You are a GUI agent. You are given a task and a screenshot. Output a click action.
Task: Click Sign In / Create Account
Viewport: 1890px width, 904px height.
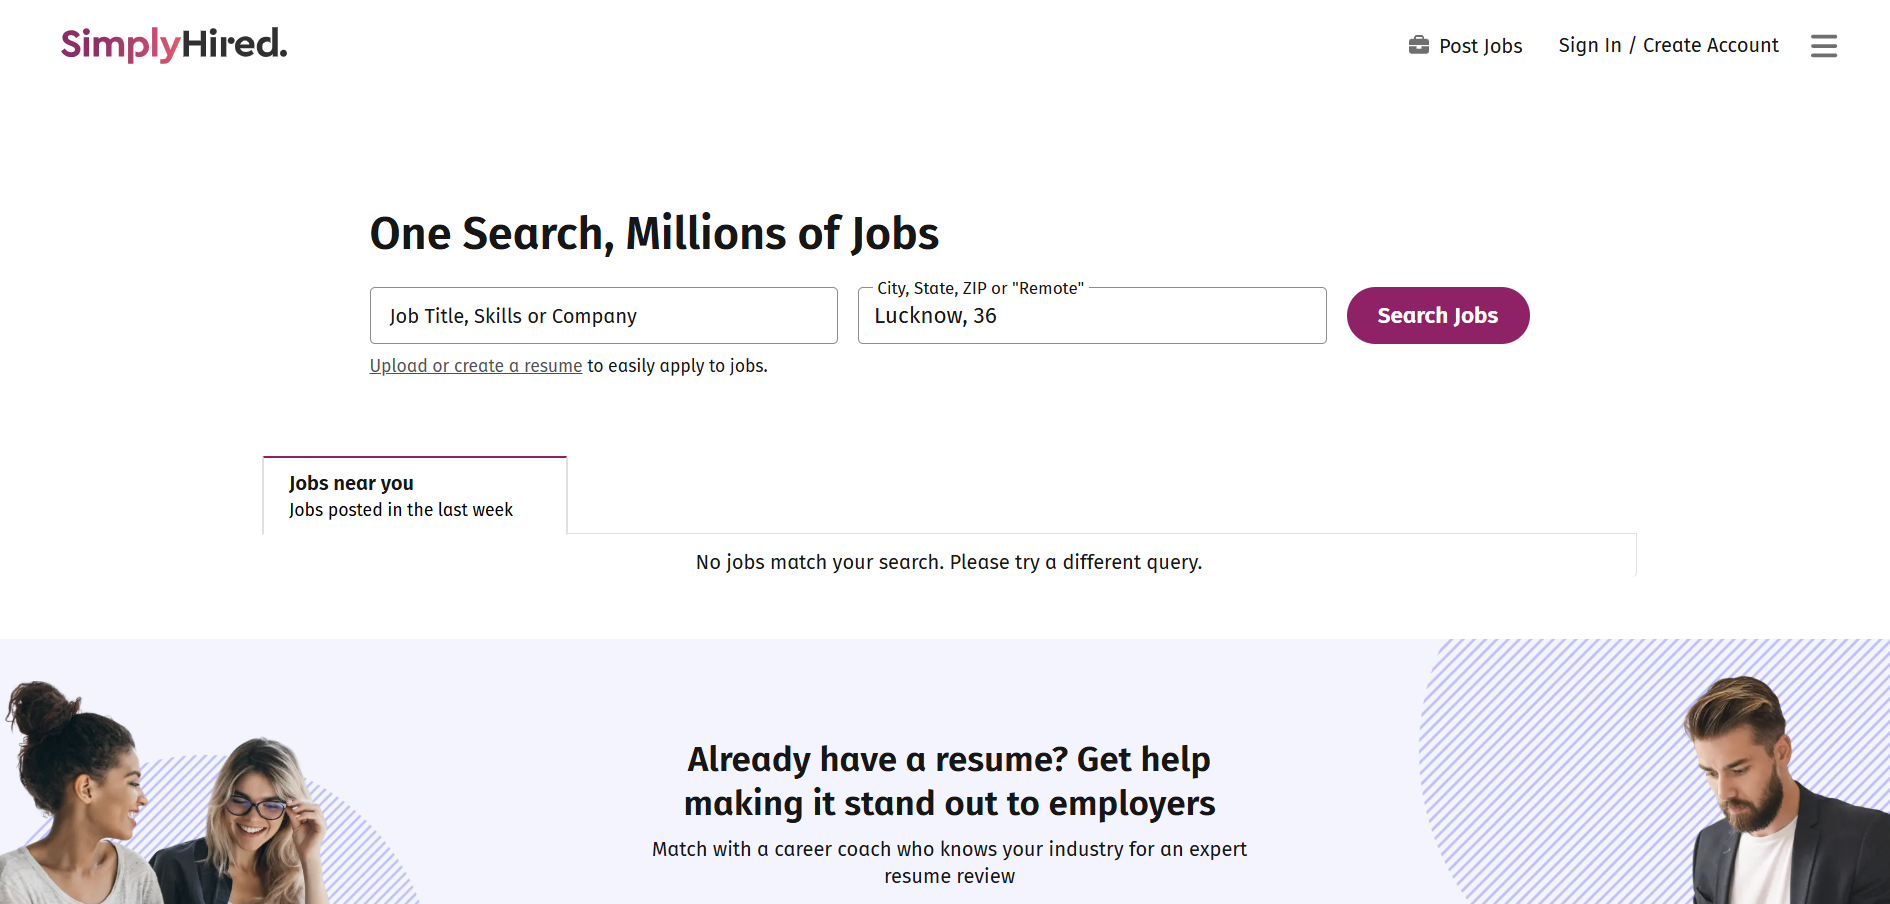[x=1668, y=46]
